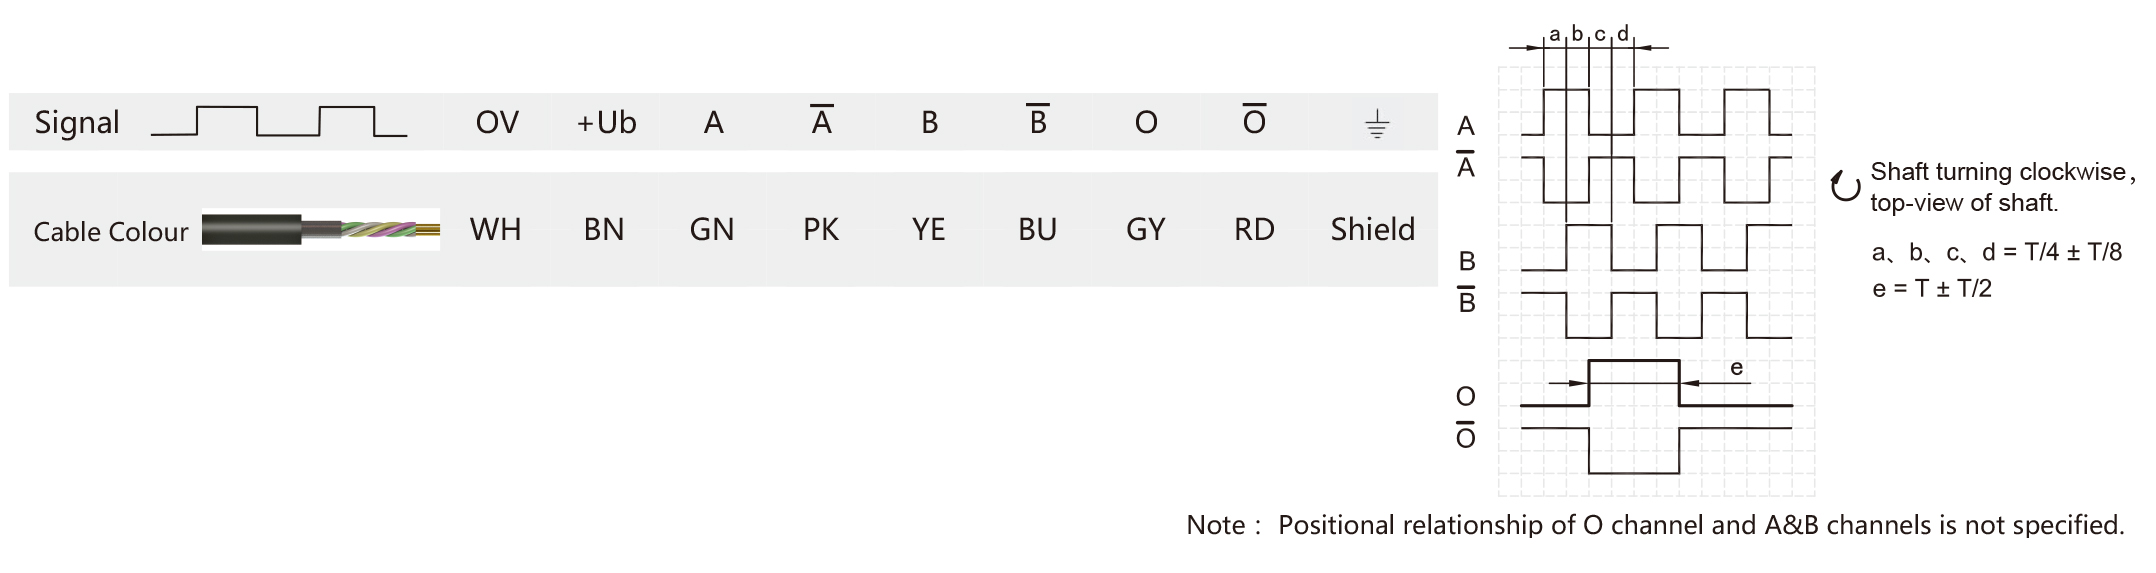
Task: Select the PK cable colour cell
Action: coord(821,230)
